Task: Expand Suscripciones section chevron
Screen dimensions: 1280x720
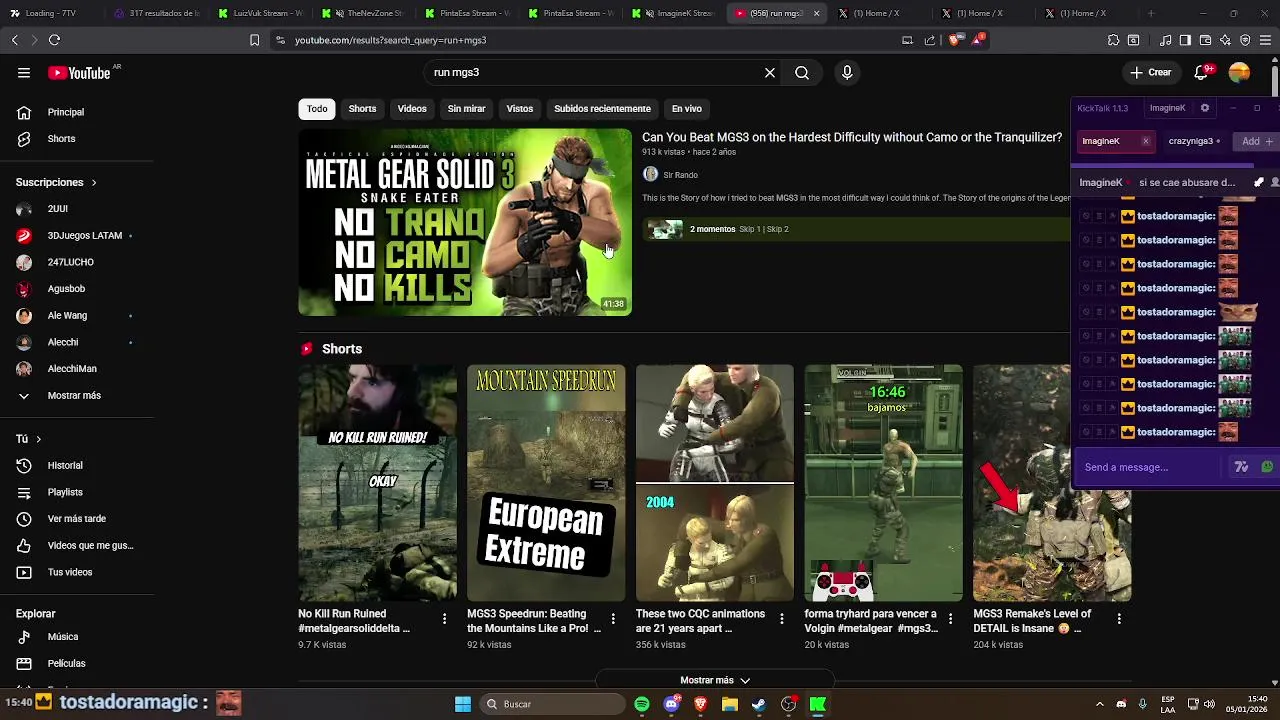Action: [x=94, y=183]
